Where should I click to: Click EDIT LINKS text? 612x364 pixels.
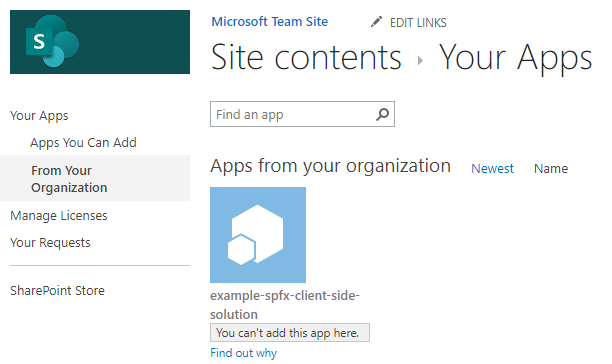(x=418, y=23)
